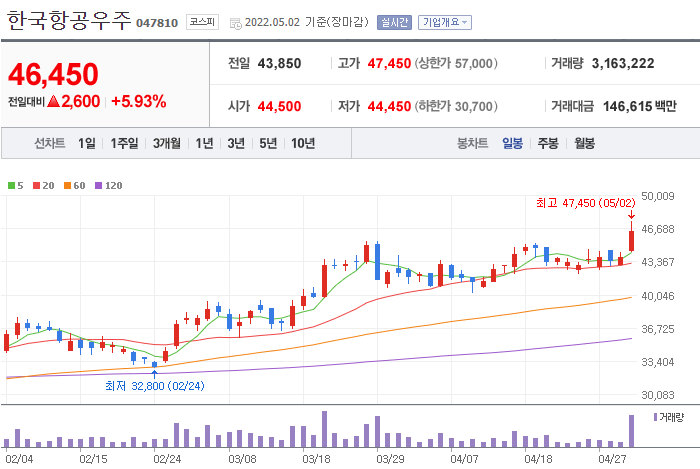Click the +5.93% change rate
The width and height of the screenshot is (700, 469).
pos(138,101)
